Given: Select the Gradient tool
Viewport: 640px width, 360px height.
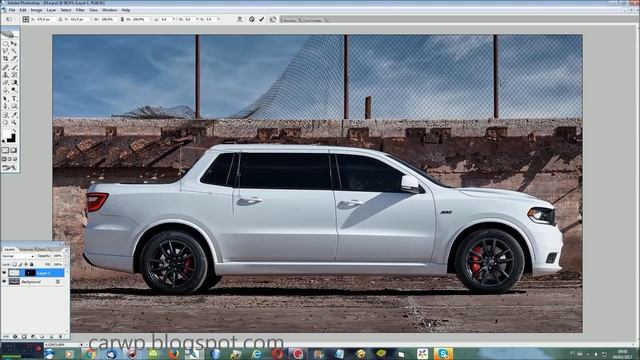Looking at the screenshot, I should (x=14, y=82).
